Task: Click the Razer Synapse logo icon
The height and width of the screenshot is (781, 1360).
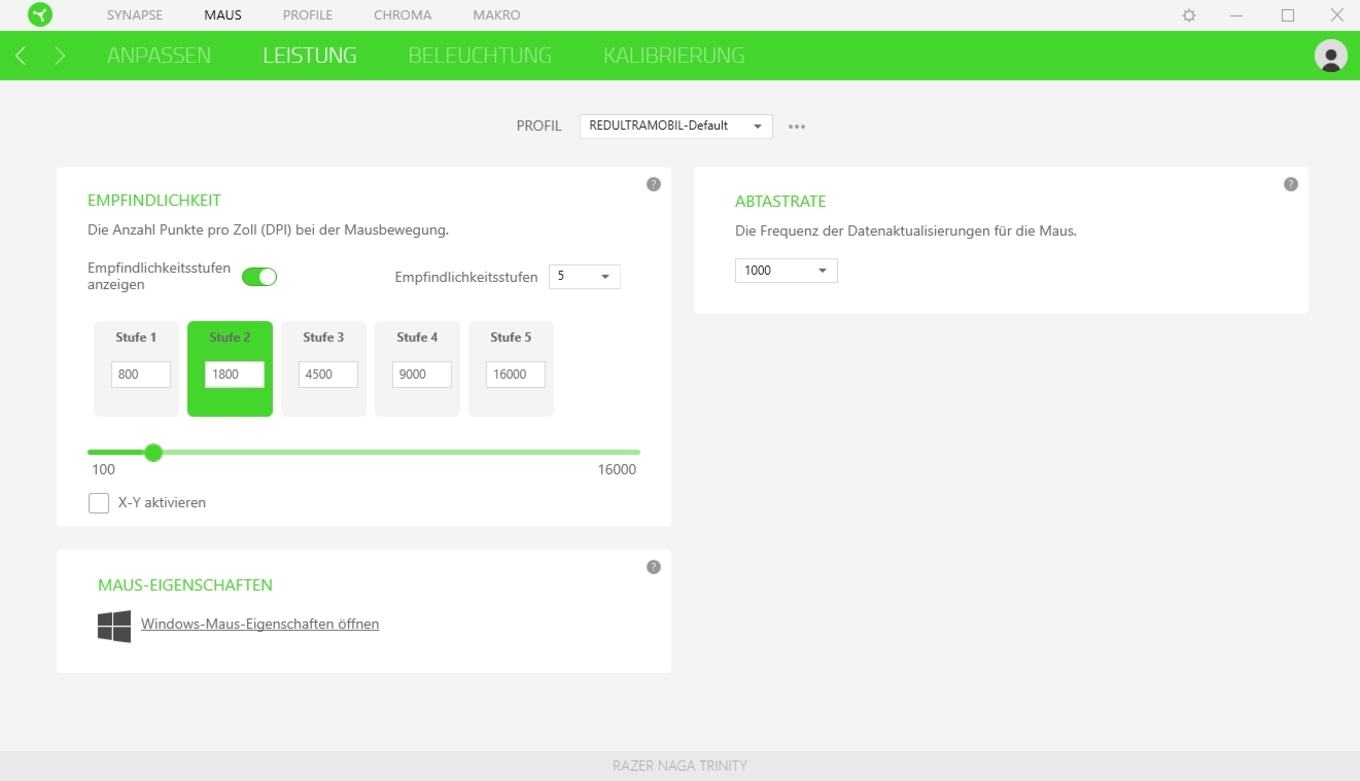Action: [x=40, y=15]
